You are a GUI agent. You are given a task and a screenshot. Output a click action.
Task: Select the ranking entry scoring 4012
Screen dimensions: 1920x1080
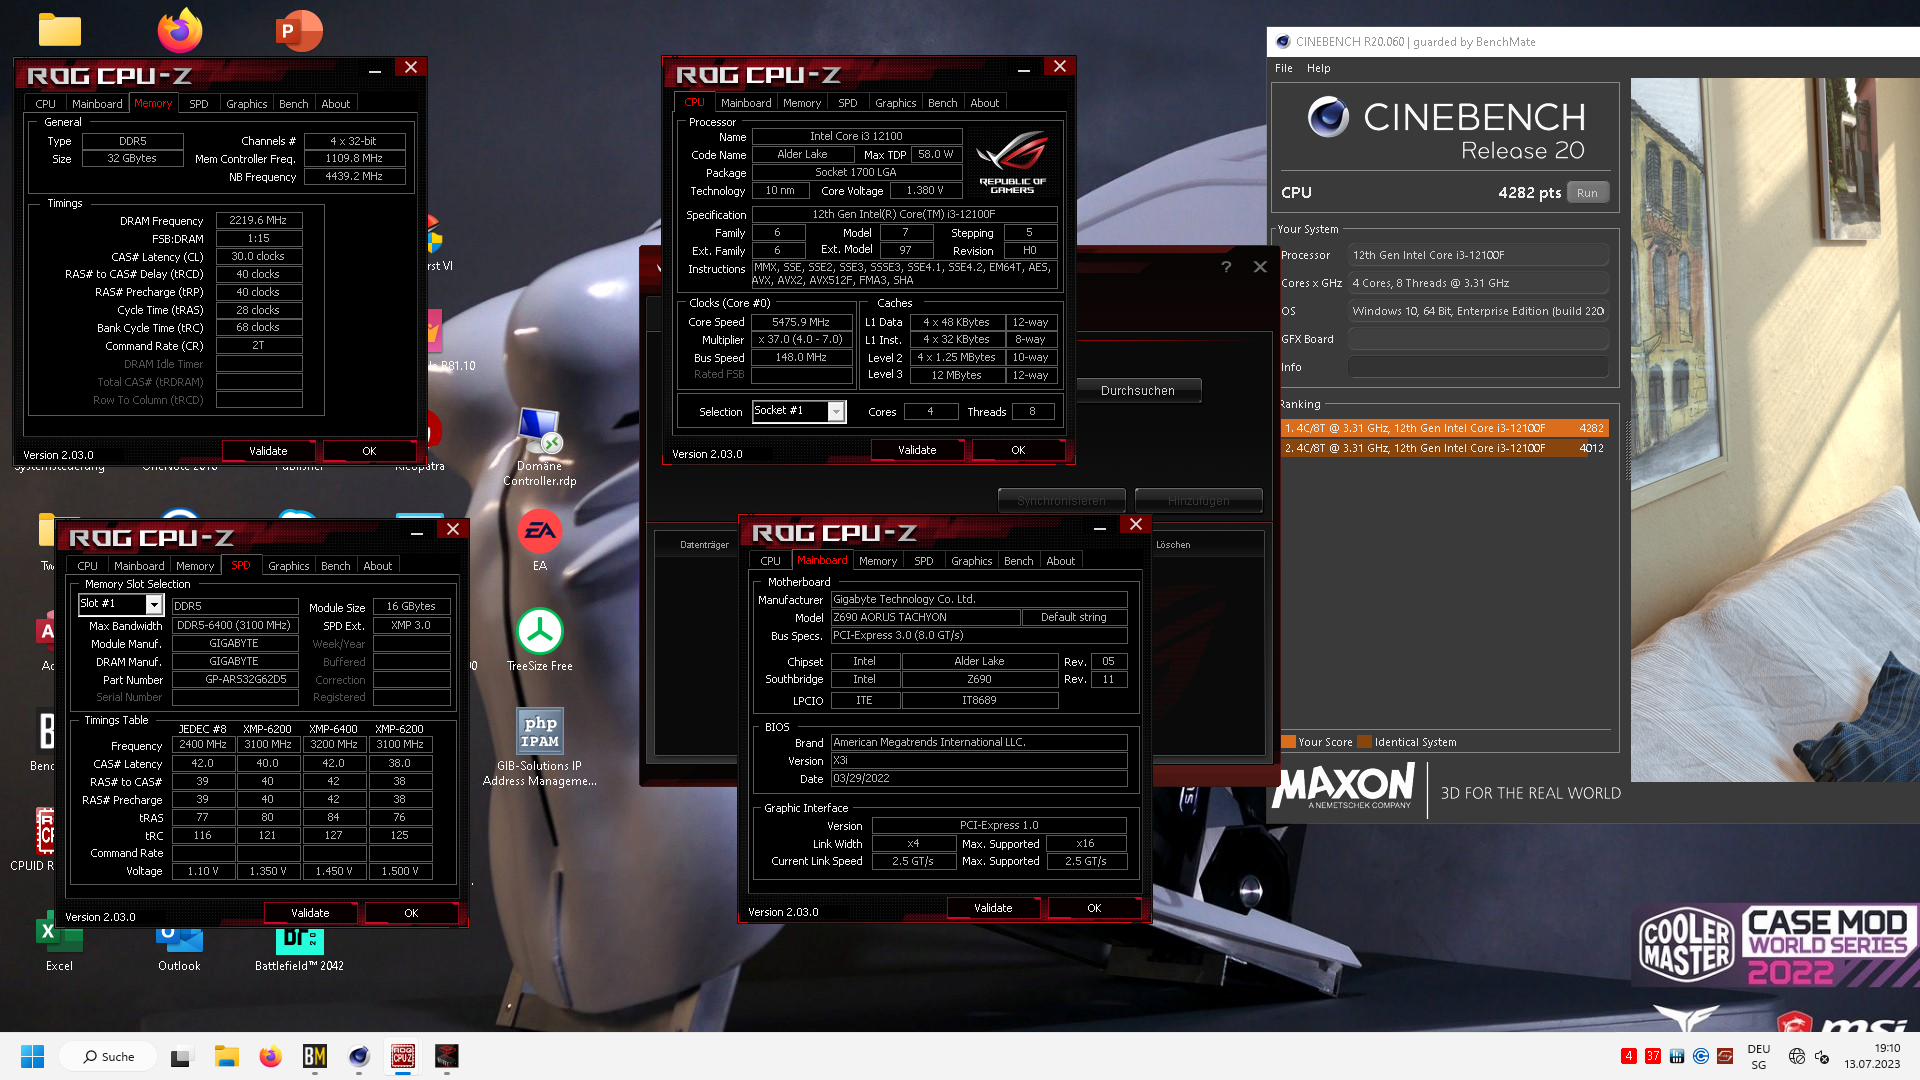pos(1444,448)
